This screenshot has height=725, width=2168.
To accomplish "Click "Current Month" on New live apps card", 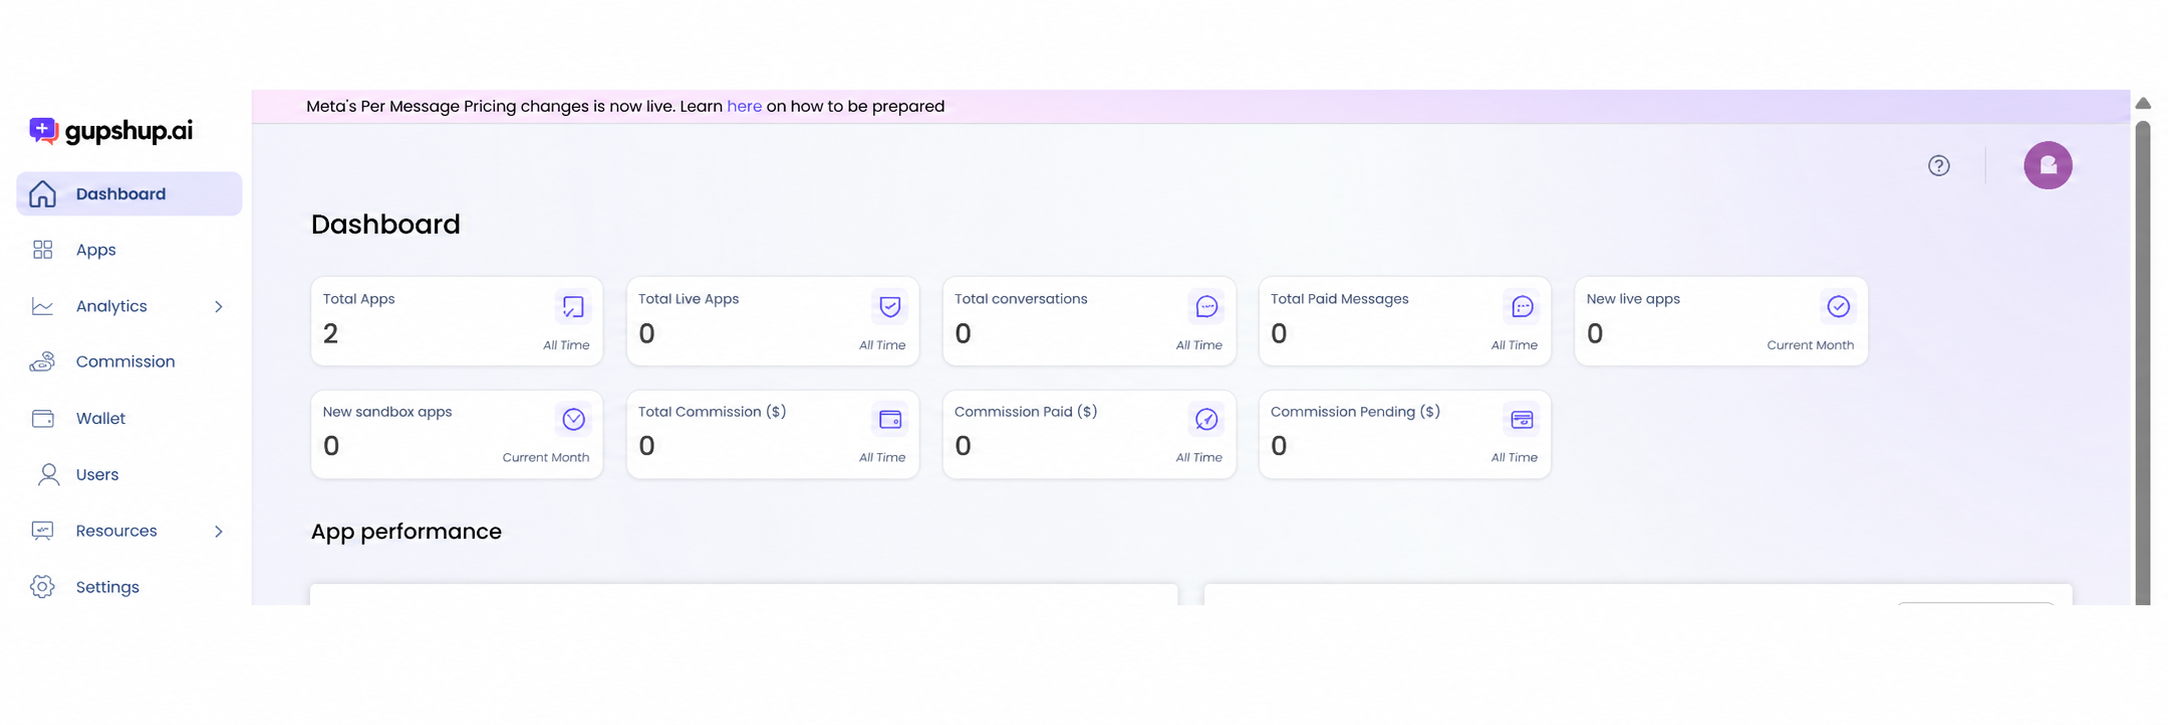I will (1810, 345).
